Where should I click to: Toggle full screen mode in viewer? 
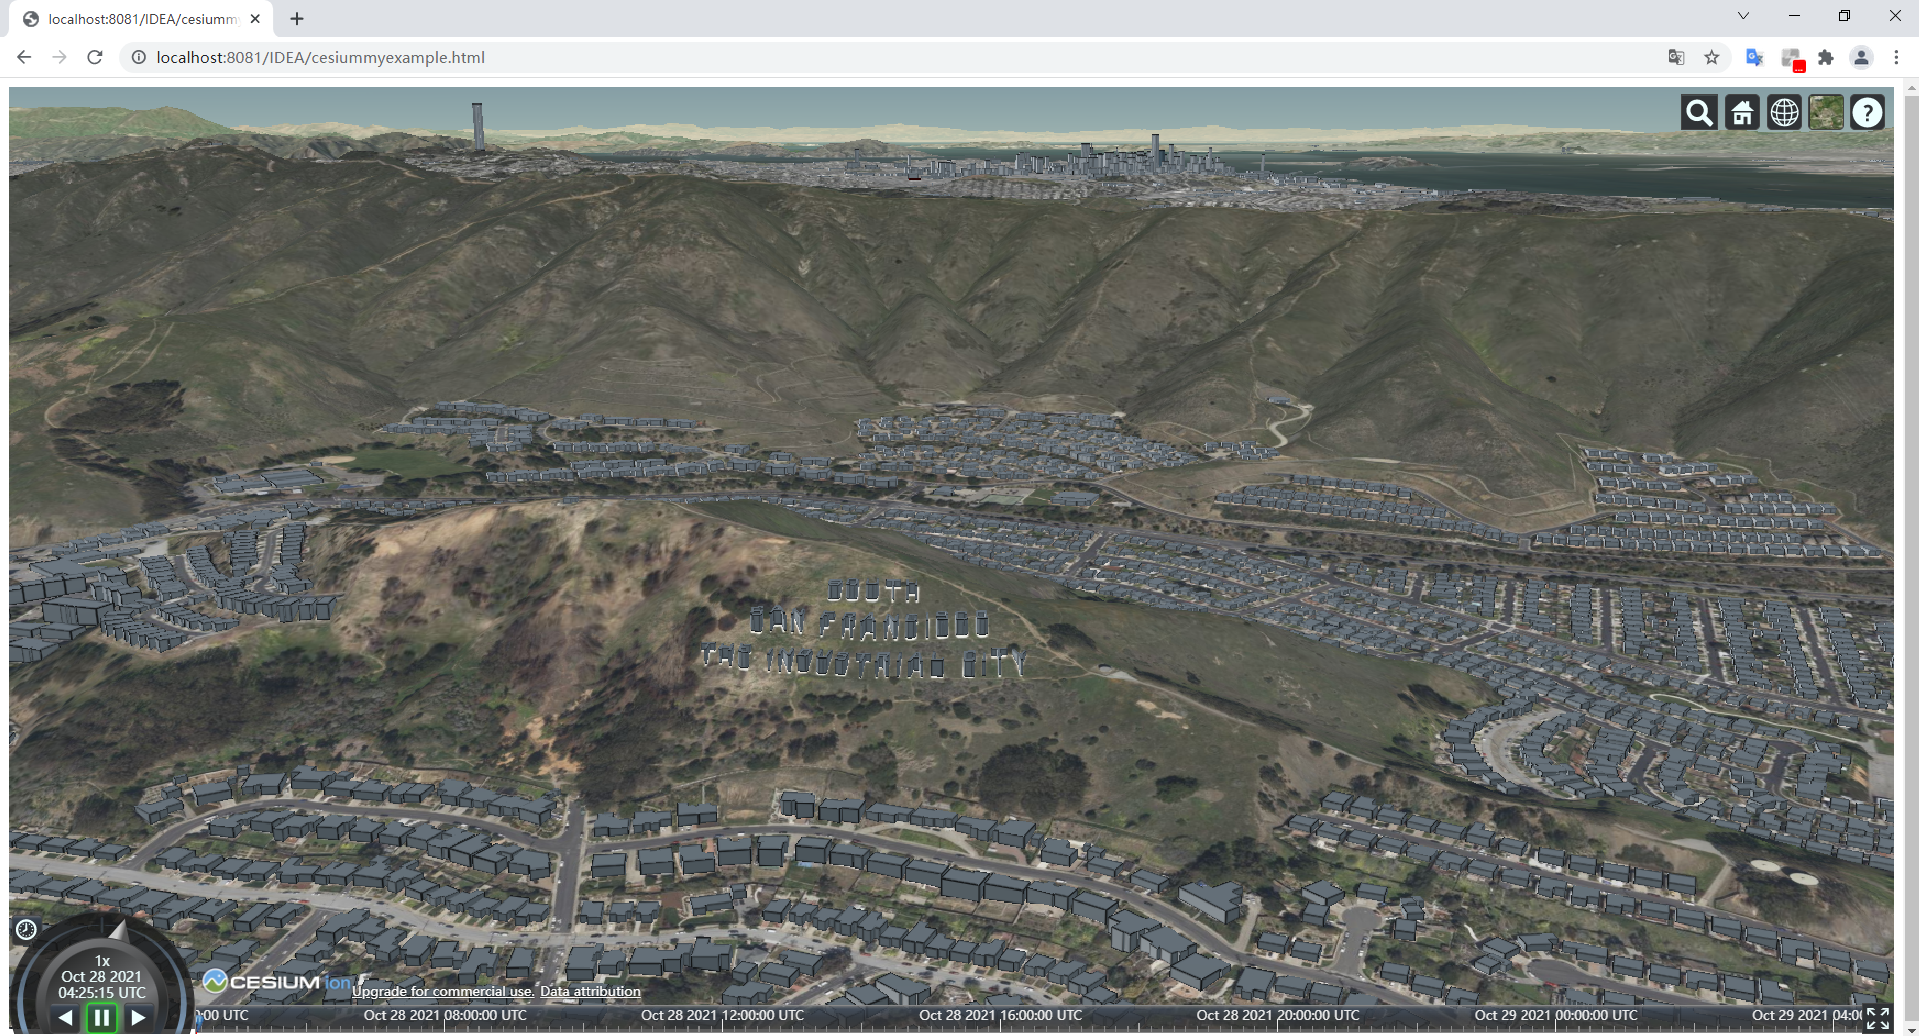pos(1877,1018)
